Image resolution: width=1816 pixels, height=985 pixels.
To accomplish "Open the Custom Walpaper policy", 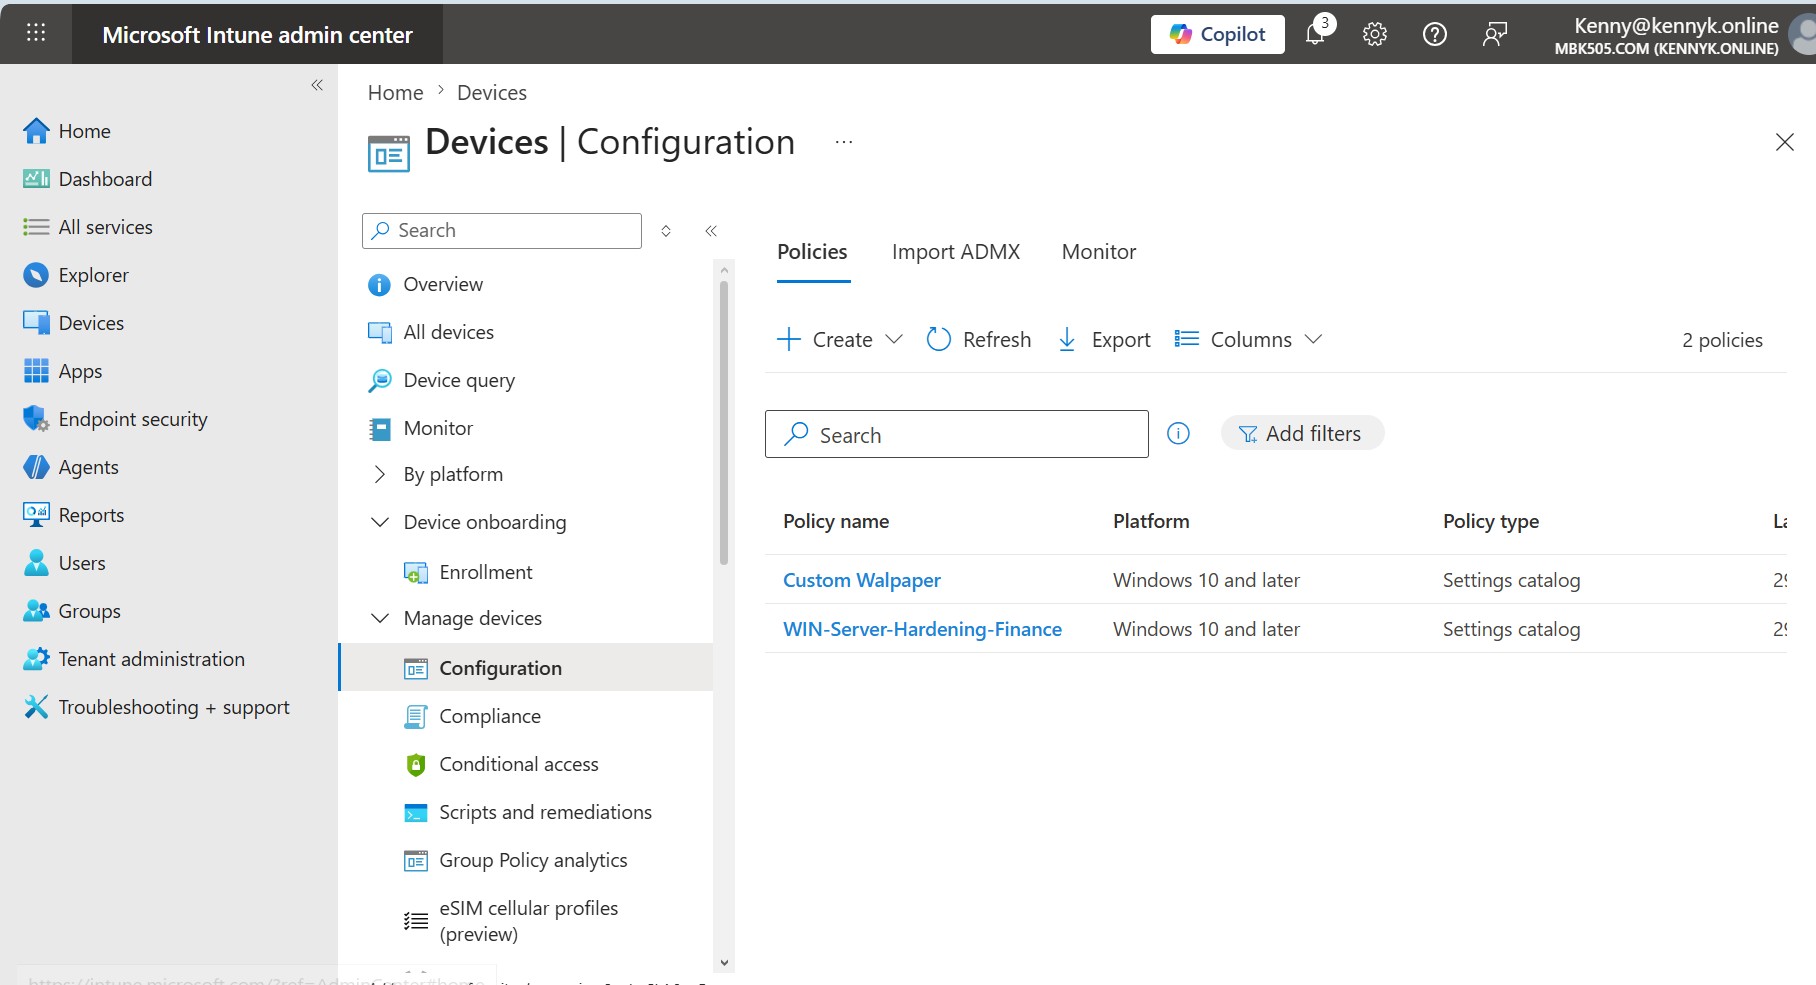I will [x=861, y=580].
